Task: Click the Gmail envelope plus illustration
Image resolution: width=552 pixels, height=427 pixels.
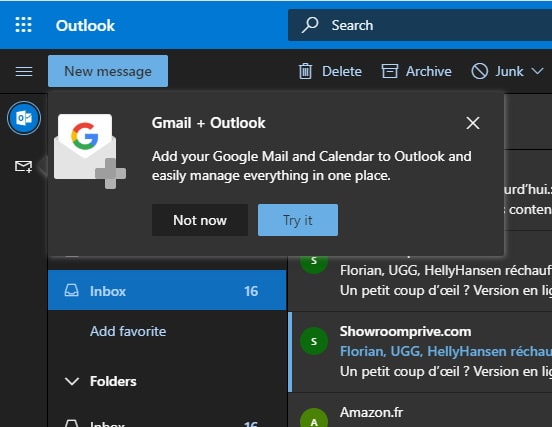Action: (89, 151)
